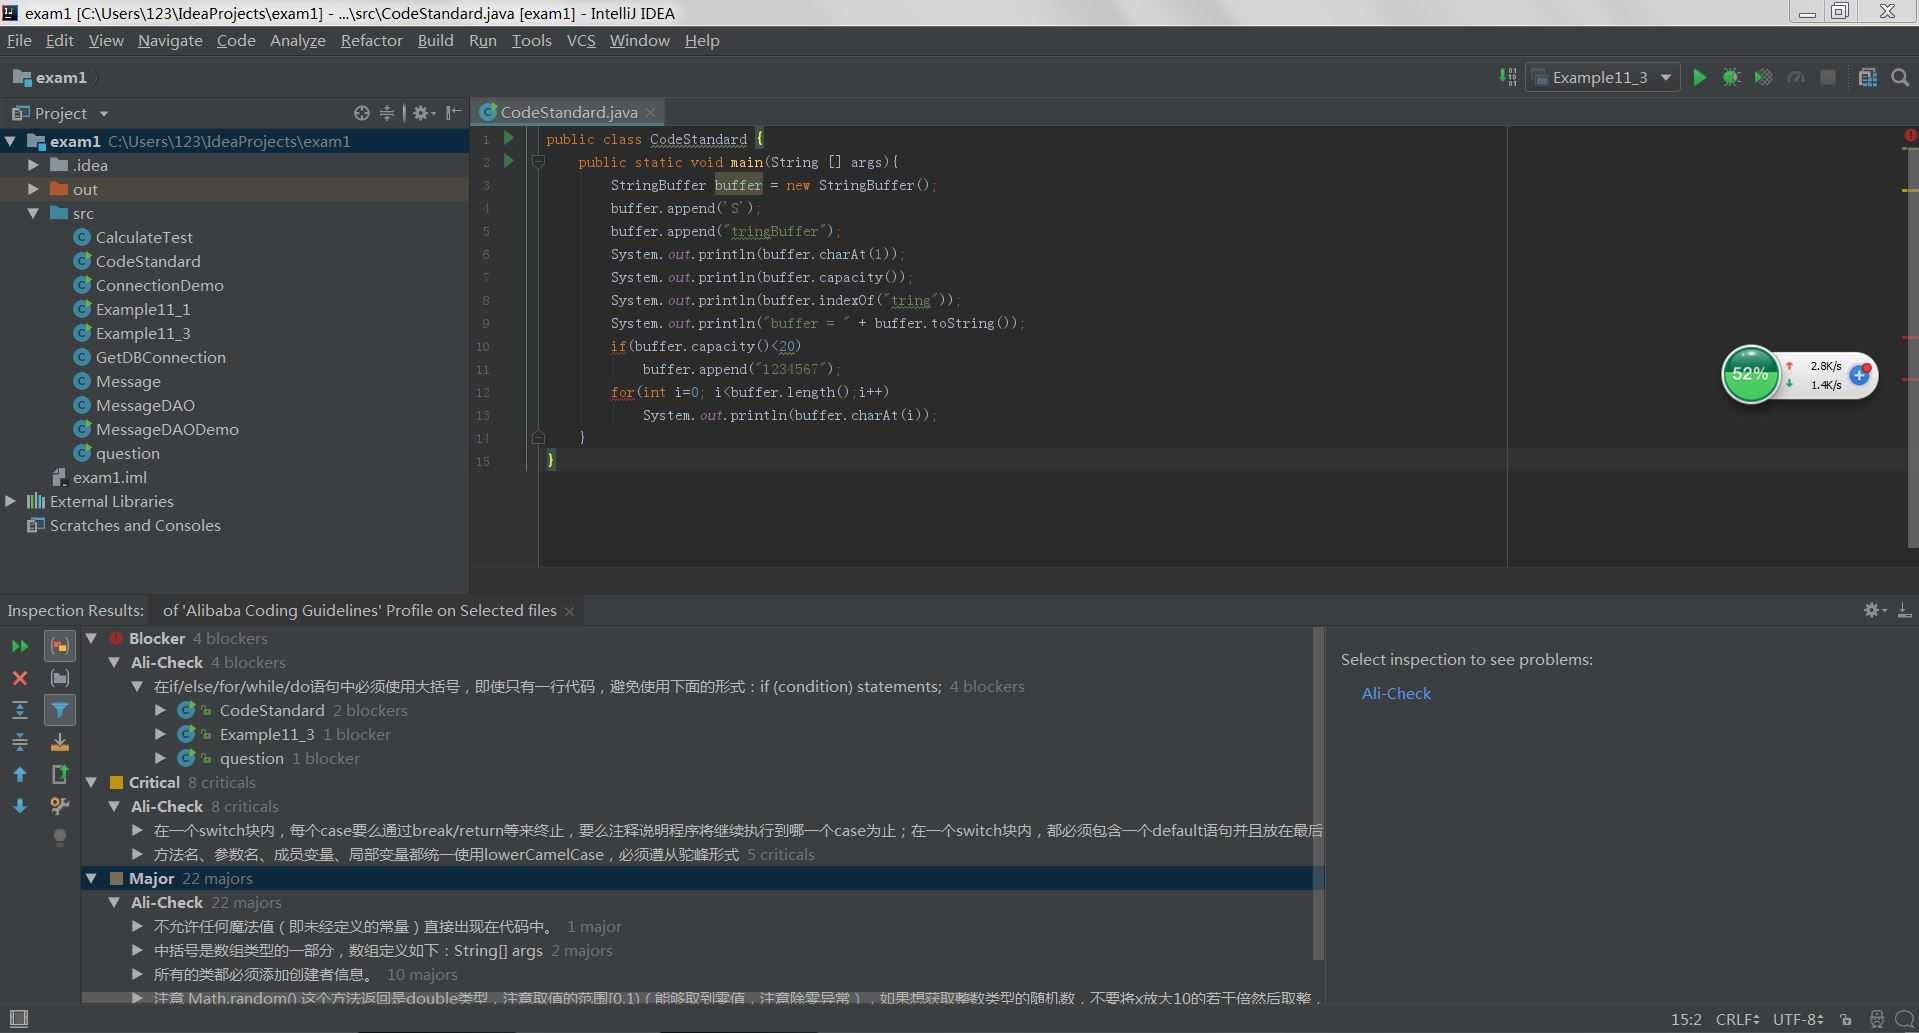Hide the Project tool window
1919x1033 pixels.
453,113
